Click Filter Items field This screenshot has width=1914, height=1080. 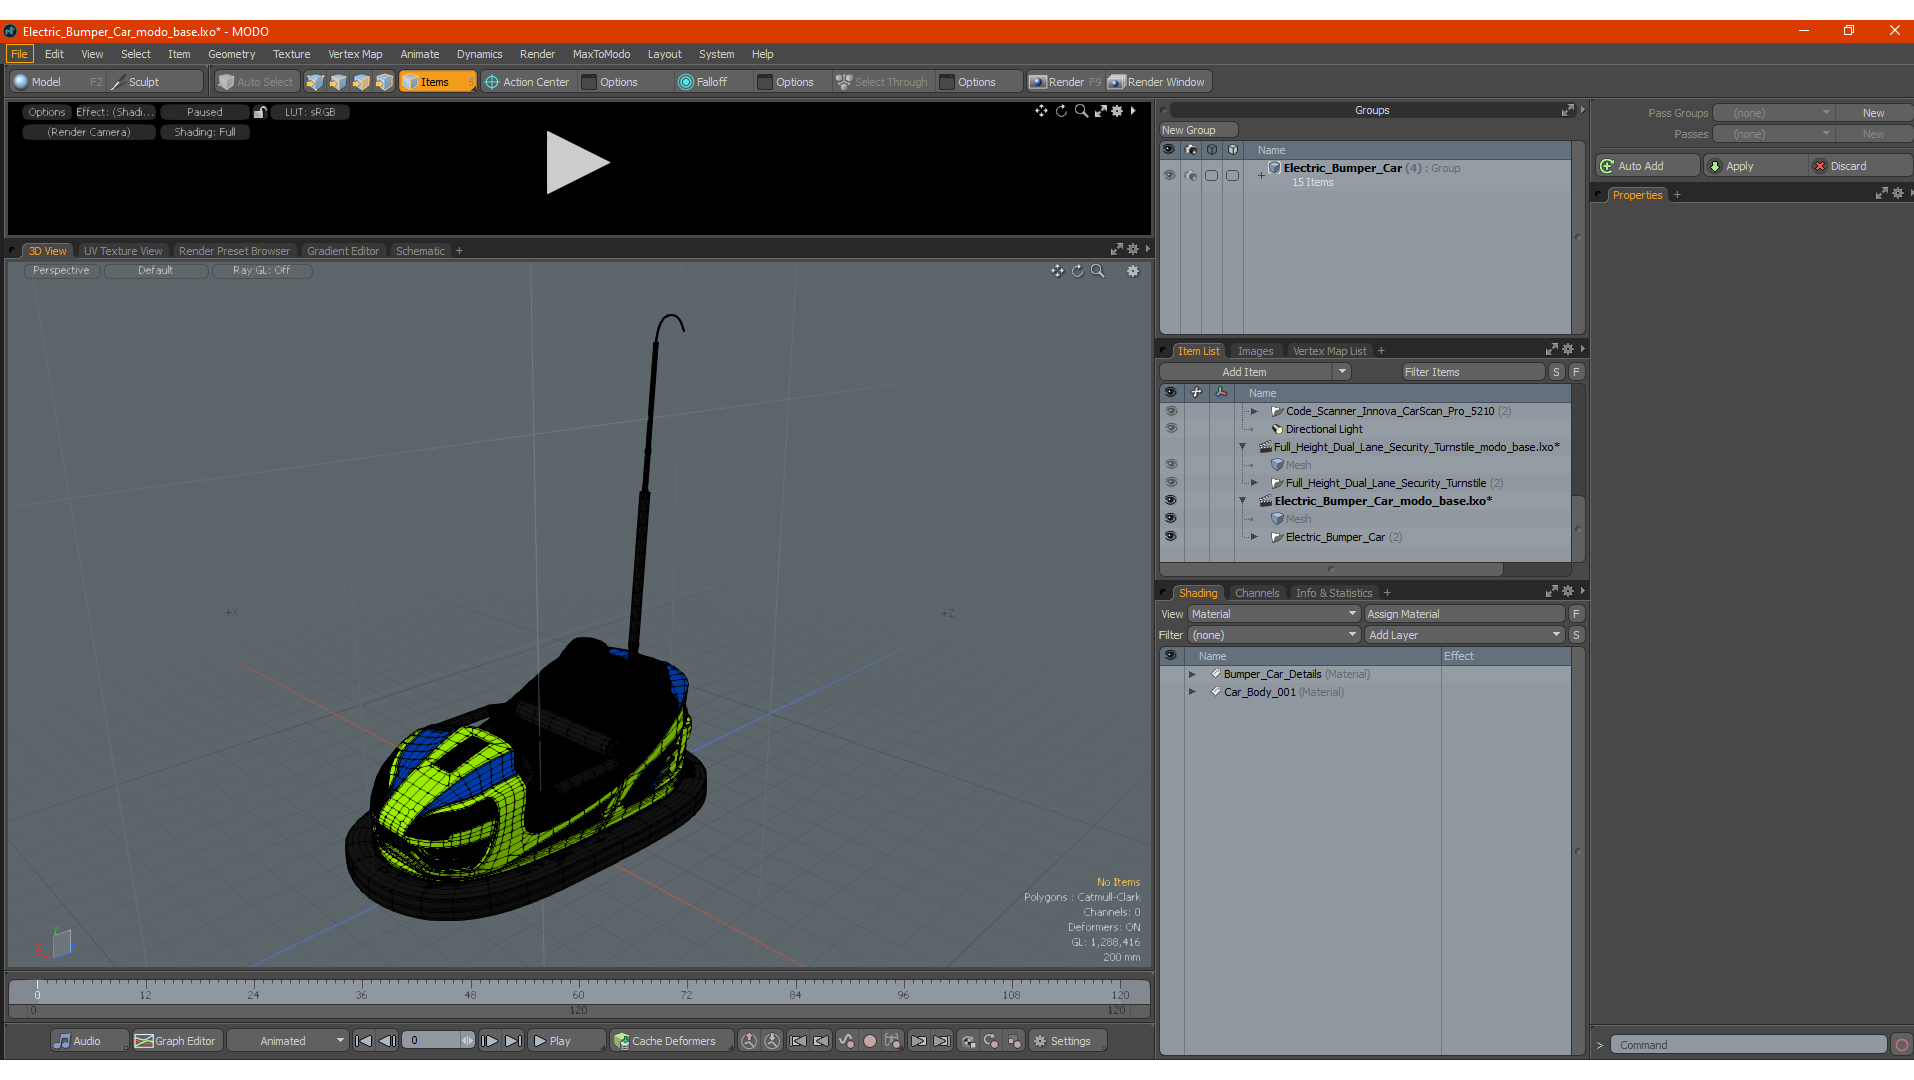pyautogui.click(x=1472, y=372)
